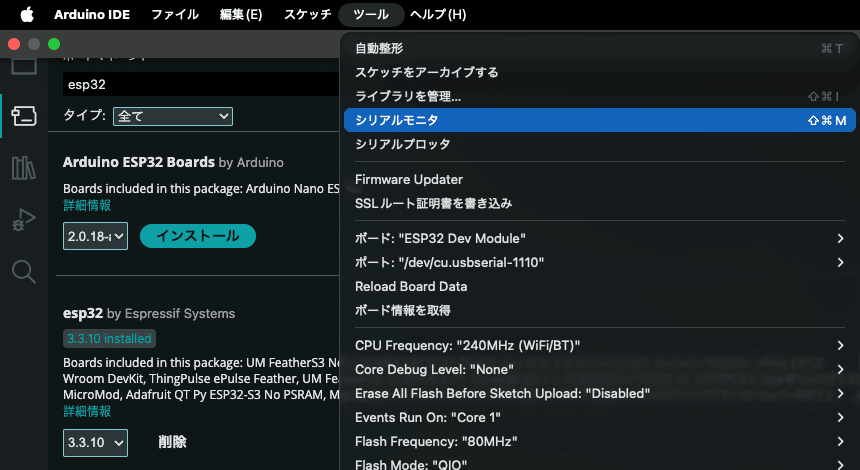
Task: Choose スケッチをアーカイブする
Action: (599, 72)
